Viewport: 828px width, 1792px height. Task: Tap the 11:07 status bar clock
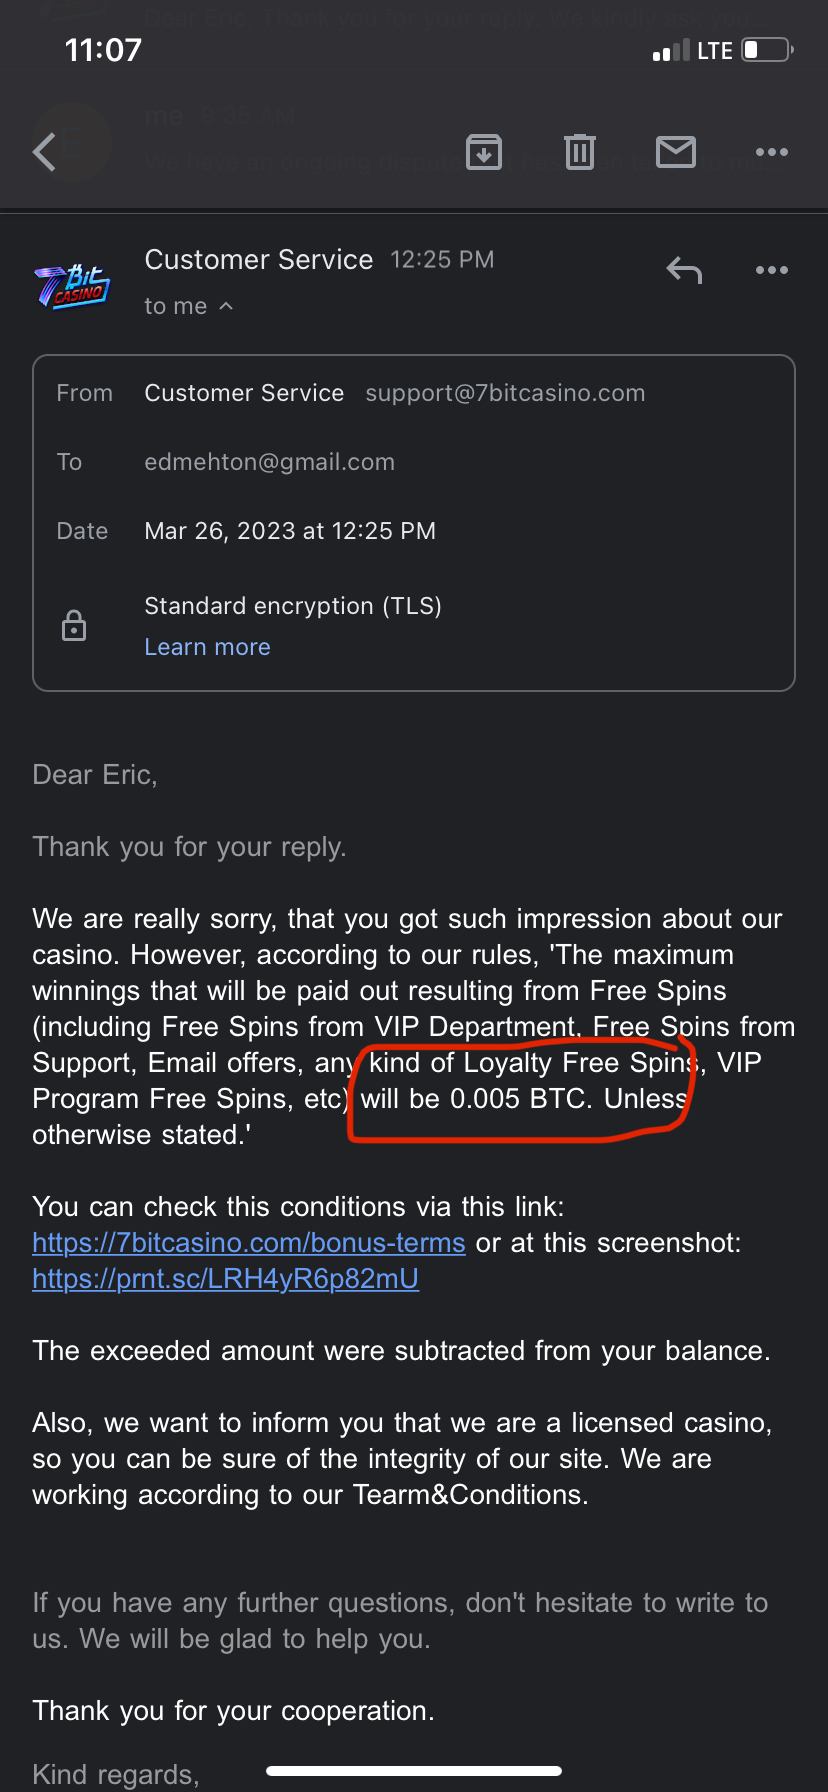click(103, 50)
